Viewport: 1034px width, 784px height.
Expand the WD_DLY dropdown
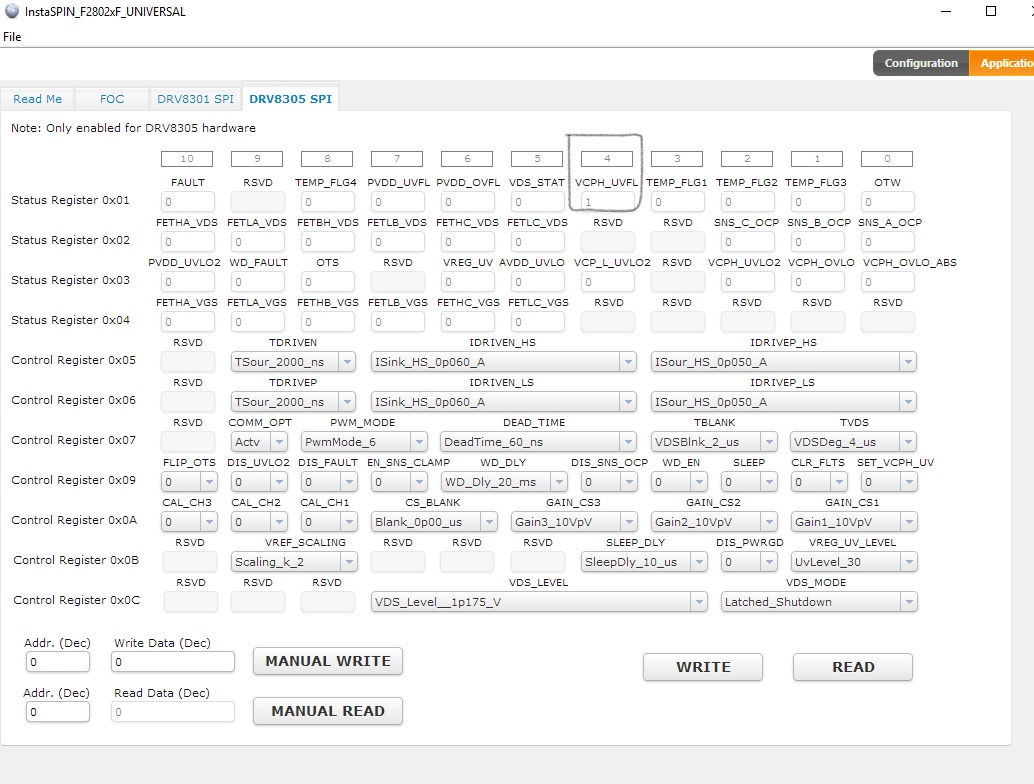[504, 482]
